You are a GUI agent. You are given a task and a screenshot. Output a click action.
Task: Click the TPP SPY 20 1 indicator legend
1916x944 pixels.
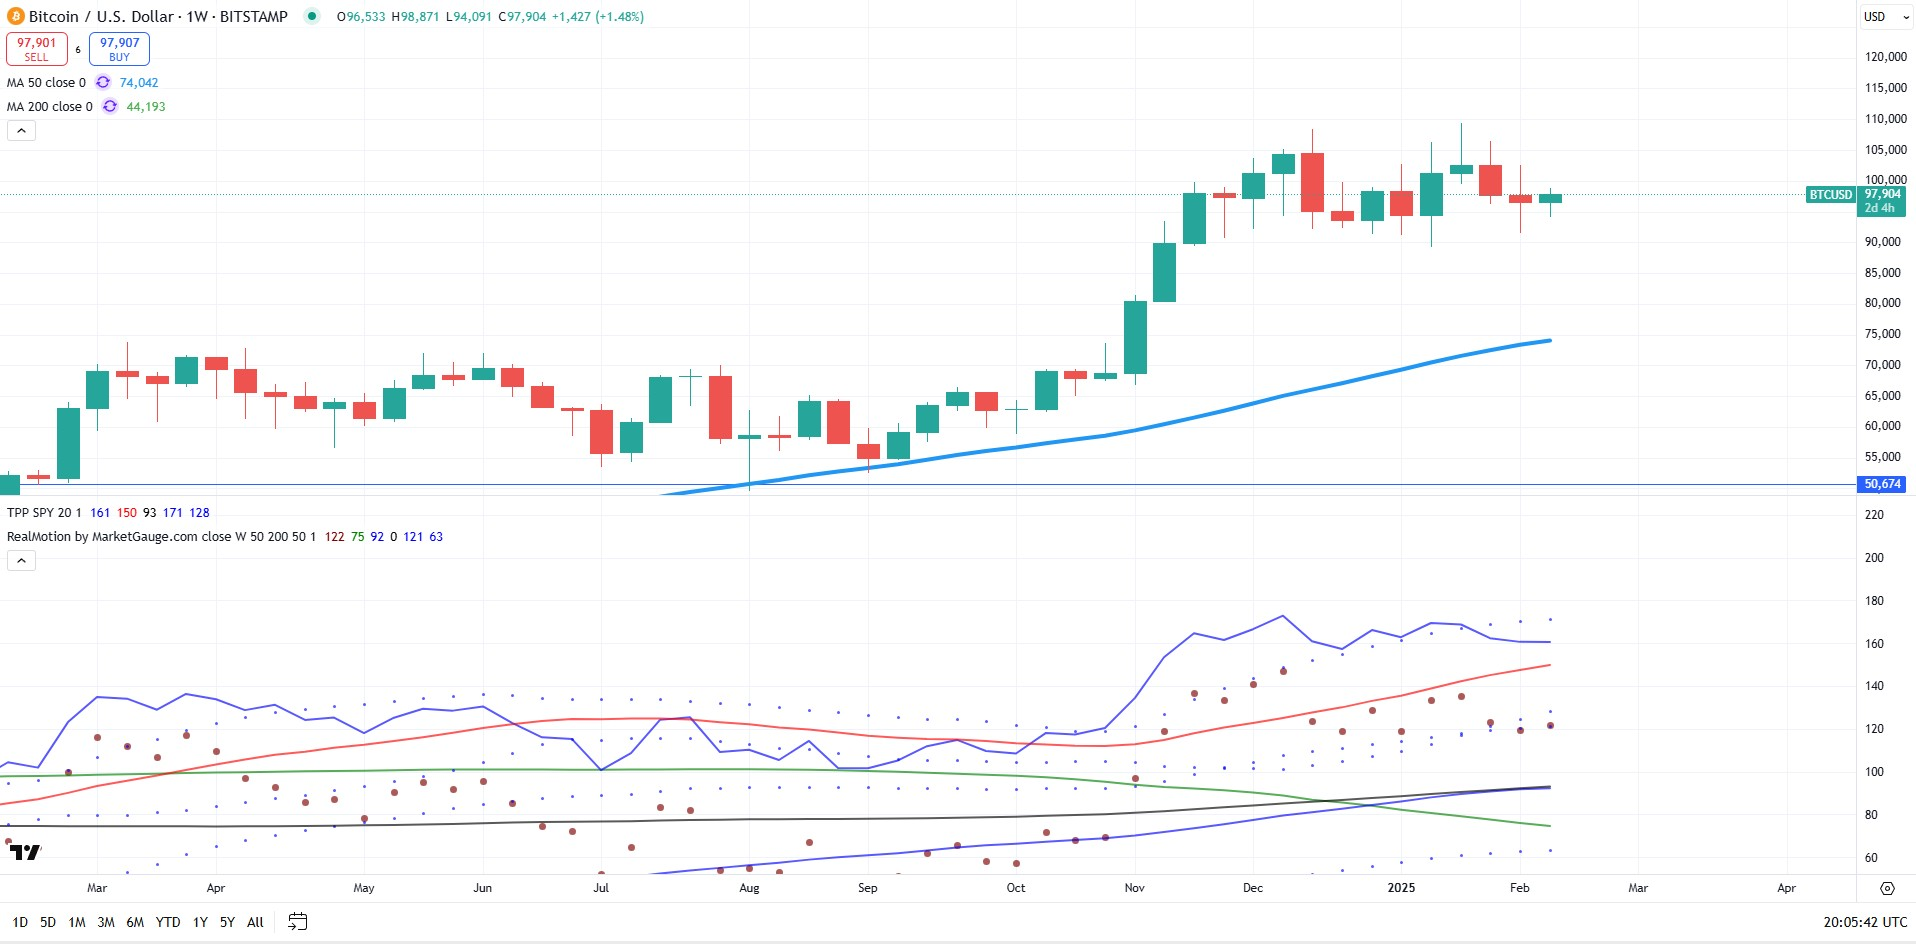click(x=44, y=512)
